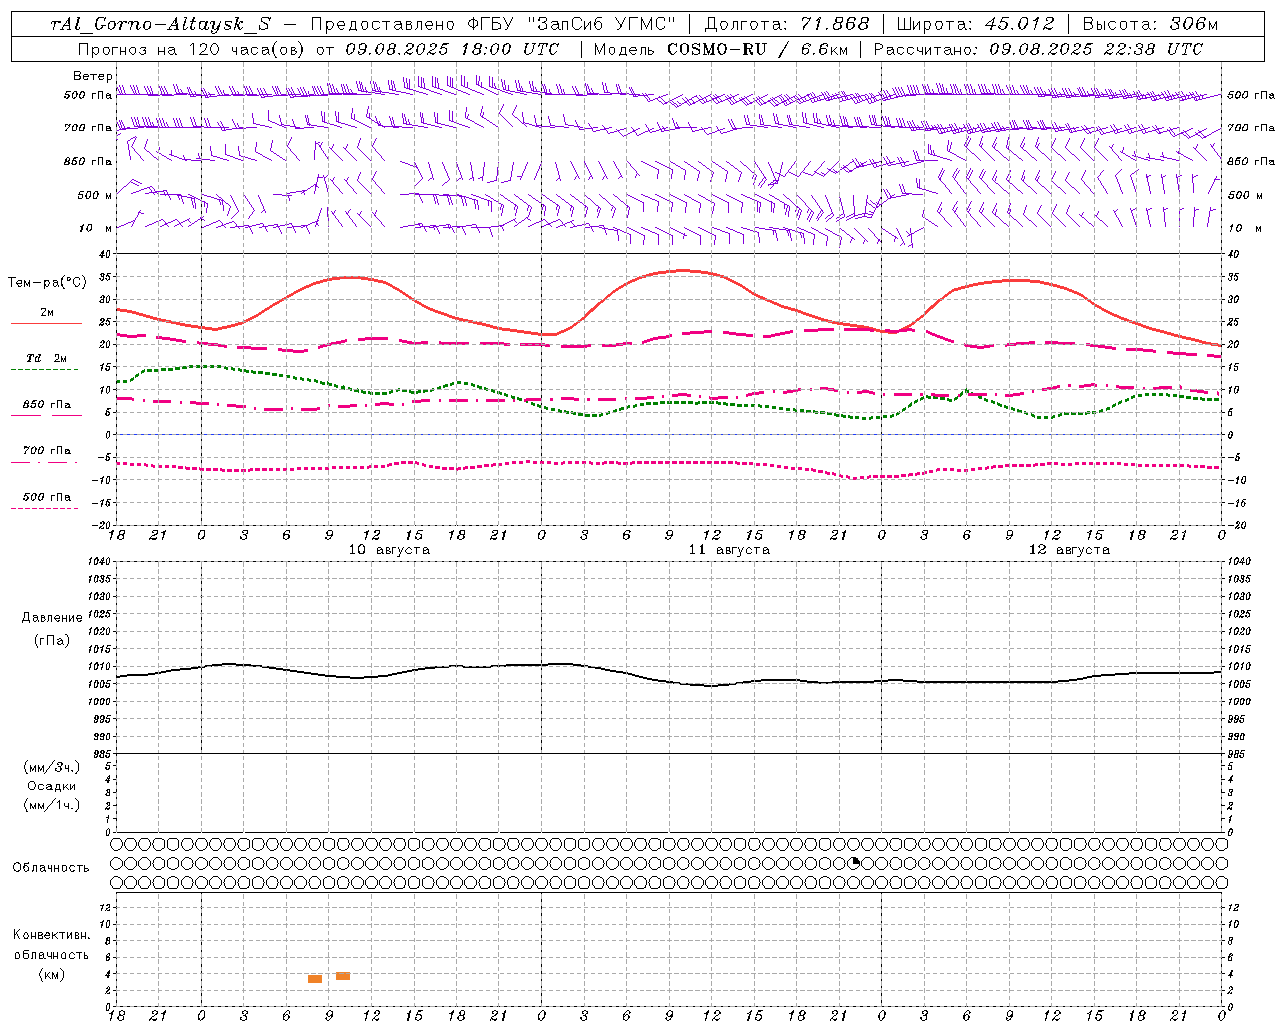
Task: Click the Модель COSMO-RU / 6.6км text
Action: tap(722, 49)
